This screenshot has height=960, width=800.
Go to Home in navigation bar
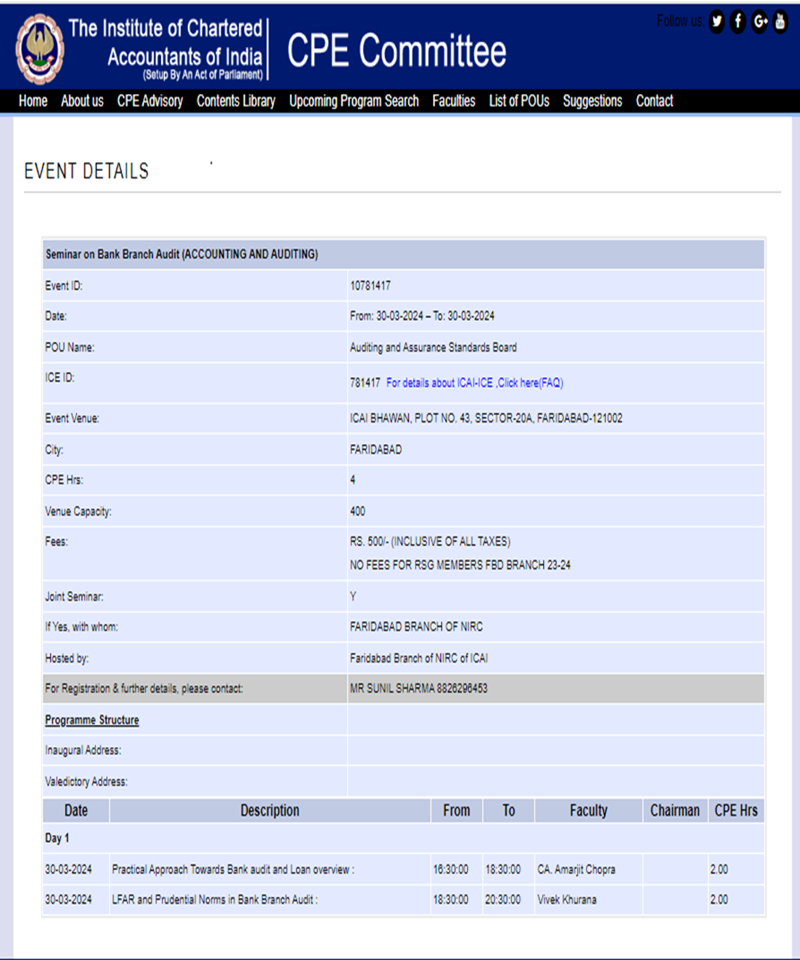(33, 101)
